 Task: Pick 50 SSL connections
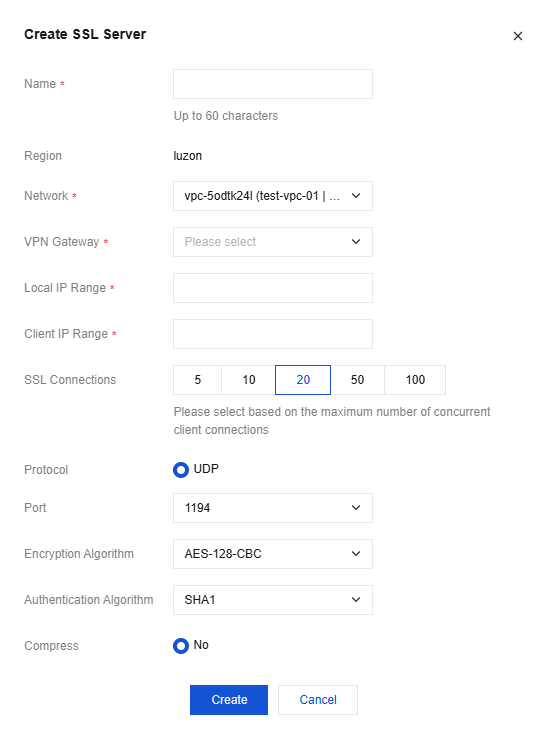click(357, 380)
